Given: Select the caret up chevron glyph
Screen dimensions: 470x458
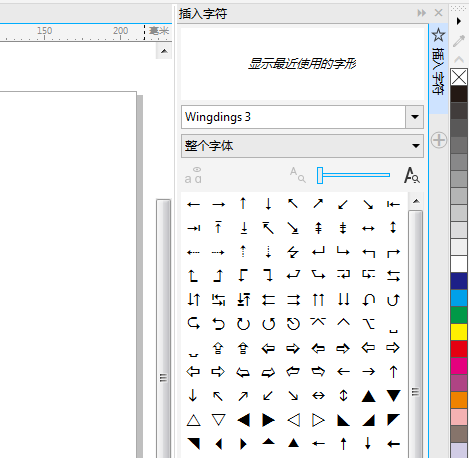Looking at the screenshot, I should pyautogui.click(x=343, y=322).
